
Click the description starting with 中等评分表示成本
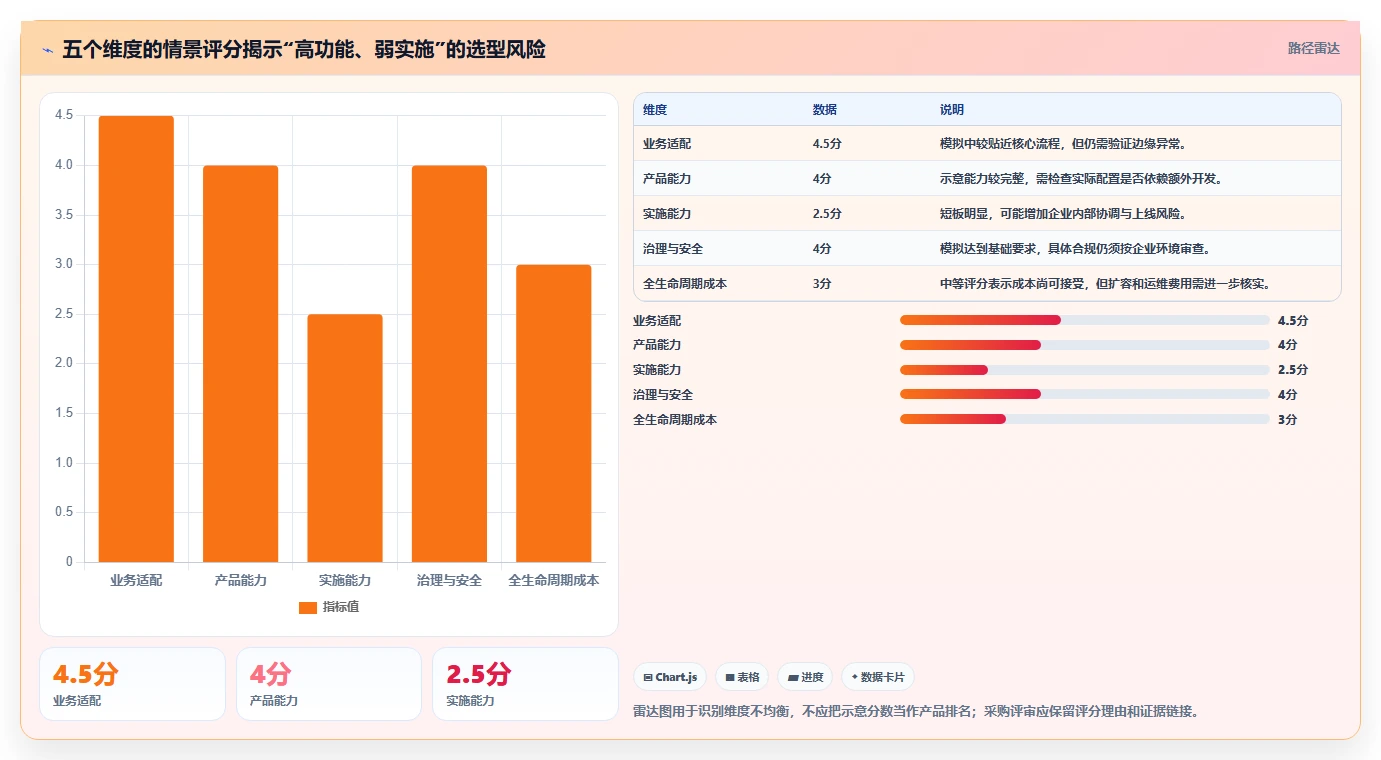pyautogui.click(x=1107, y=284)
